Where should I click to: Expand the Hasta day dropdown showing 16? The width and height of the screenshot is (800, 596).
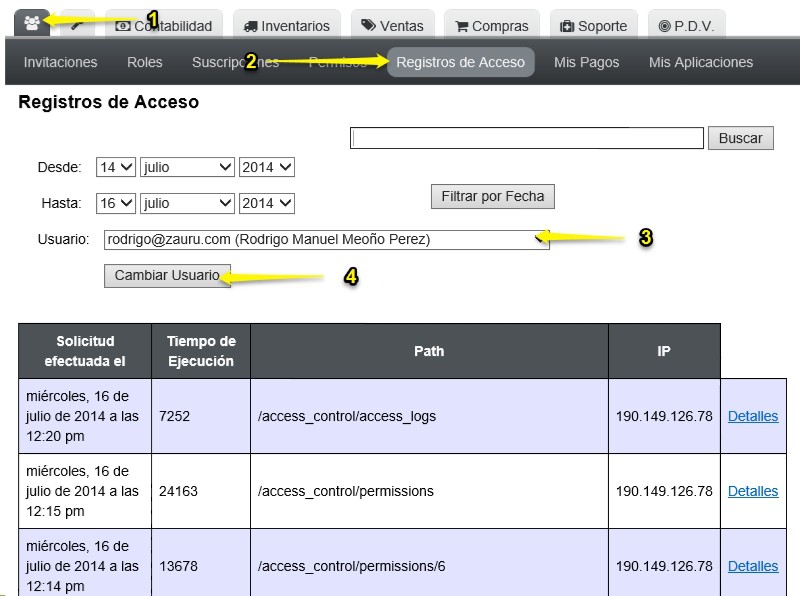click(x=116, y=204)
